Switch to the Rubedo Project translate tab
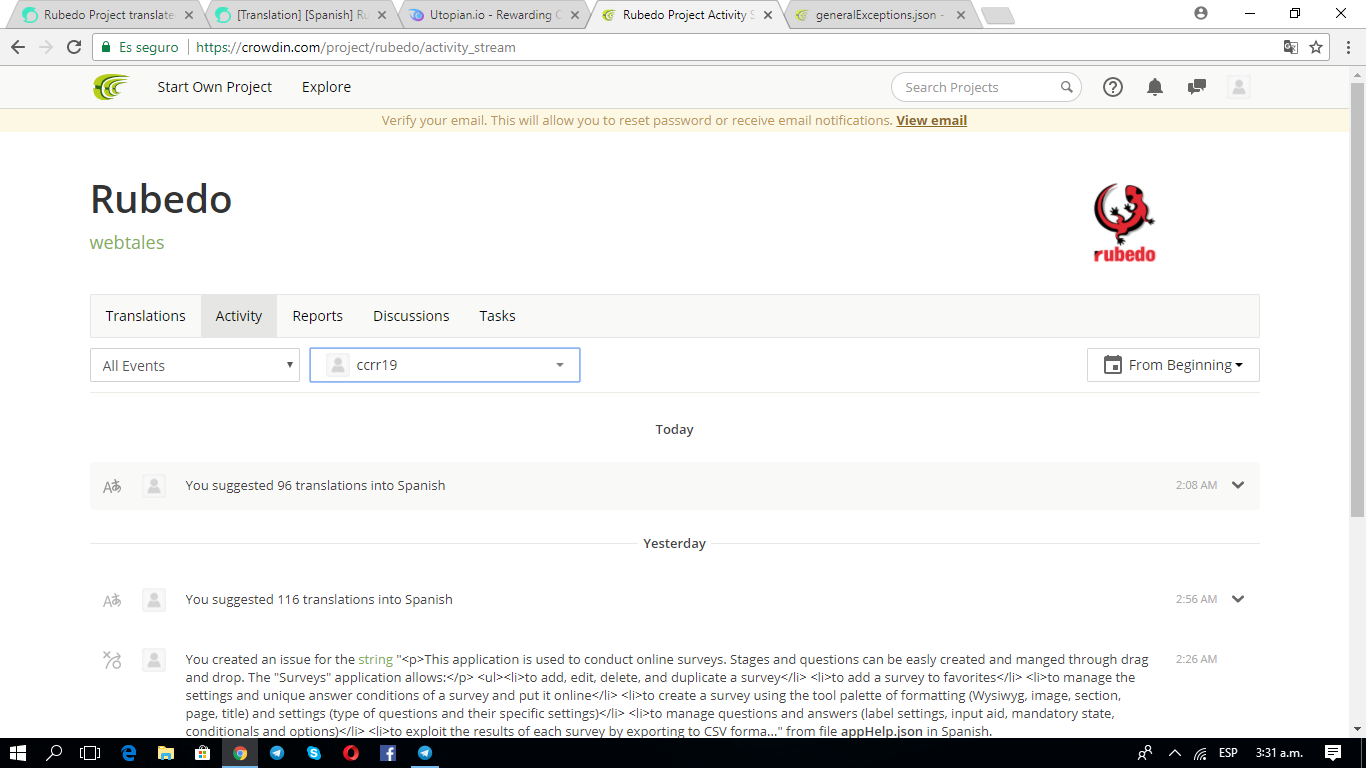 108,15
